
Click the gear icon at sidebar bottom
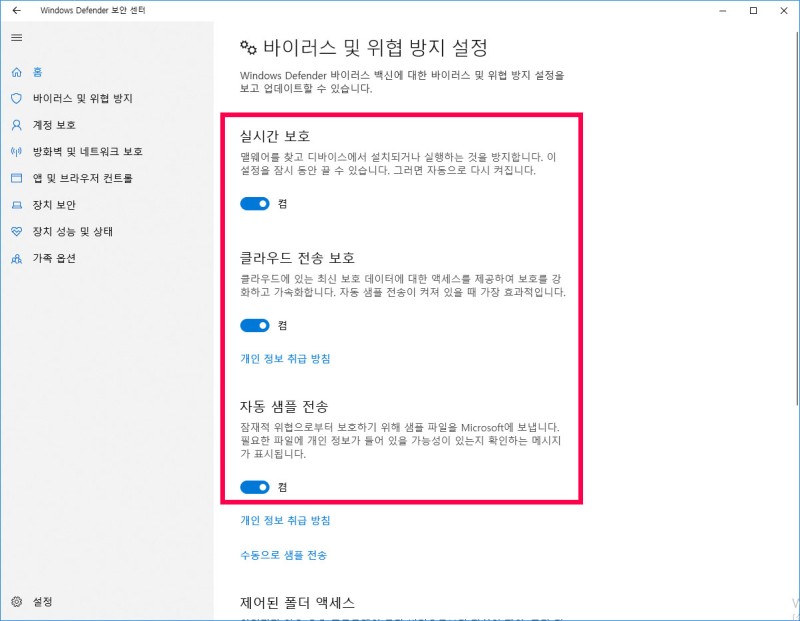[16, 602]
